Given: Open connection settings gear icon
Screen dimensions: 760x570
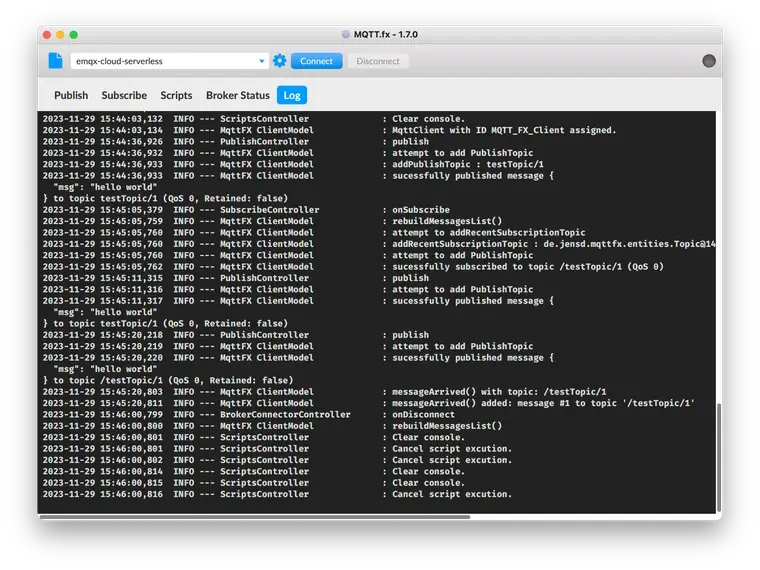Looking at the screenshot, I should [x=280, y=61].
